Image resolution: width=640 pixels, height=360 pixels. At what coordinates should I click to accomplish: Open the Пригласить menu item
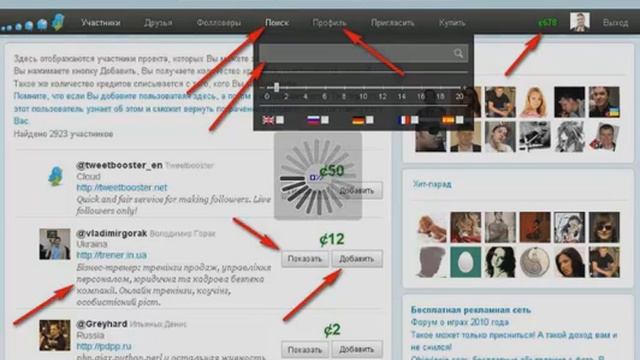[x=392, y=23]
